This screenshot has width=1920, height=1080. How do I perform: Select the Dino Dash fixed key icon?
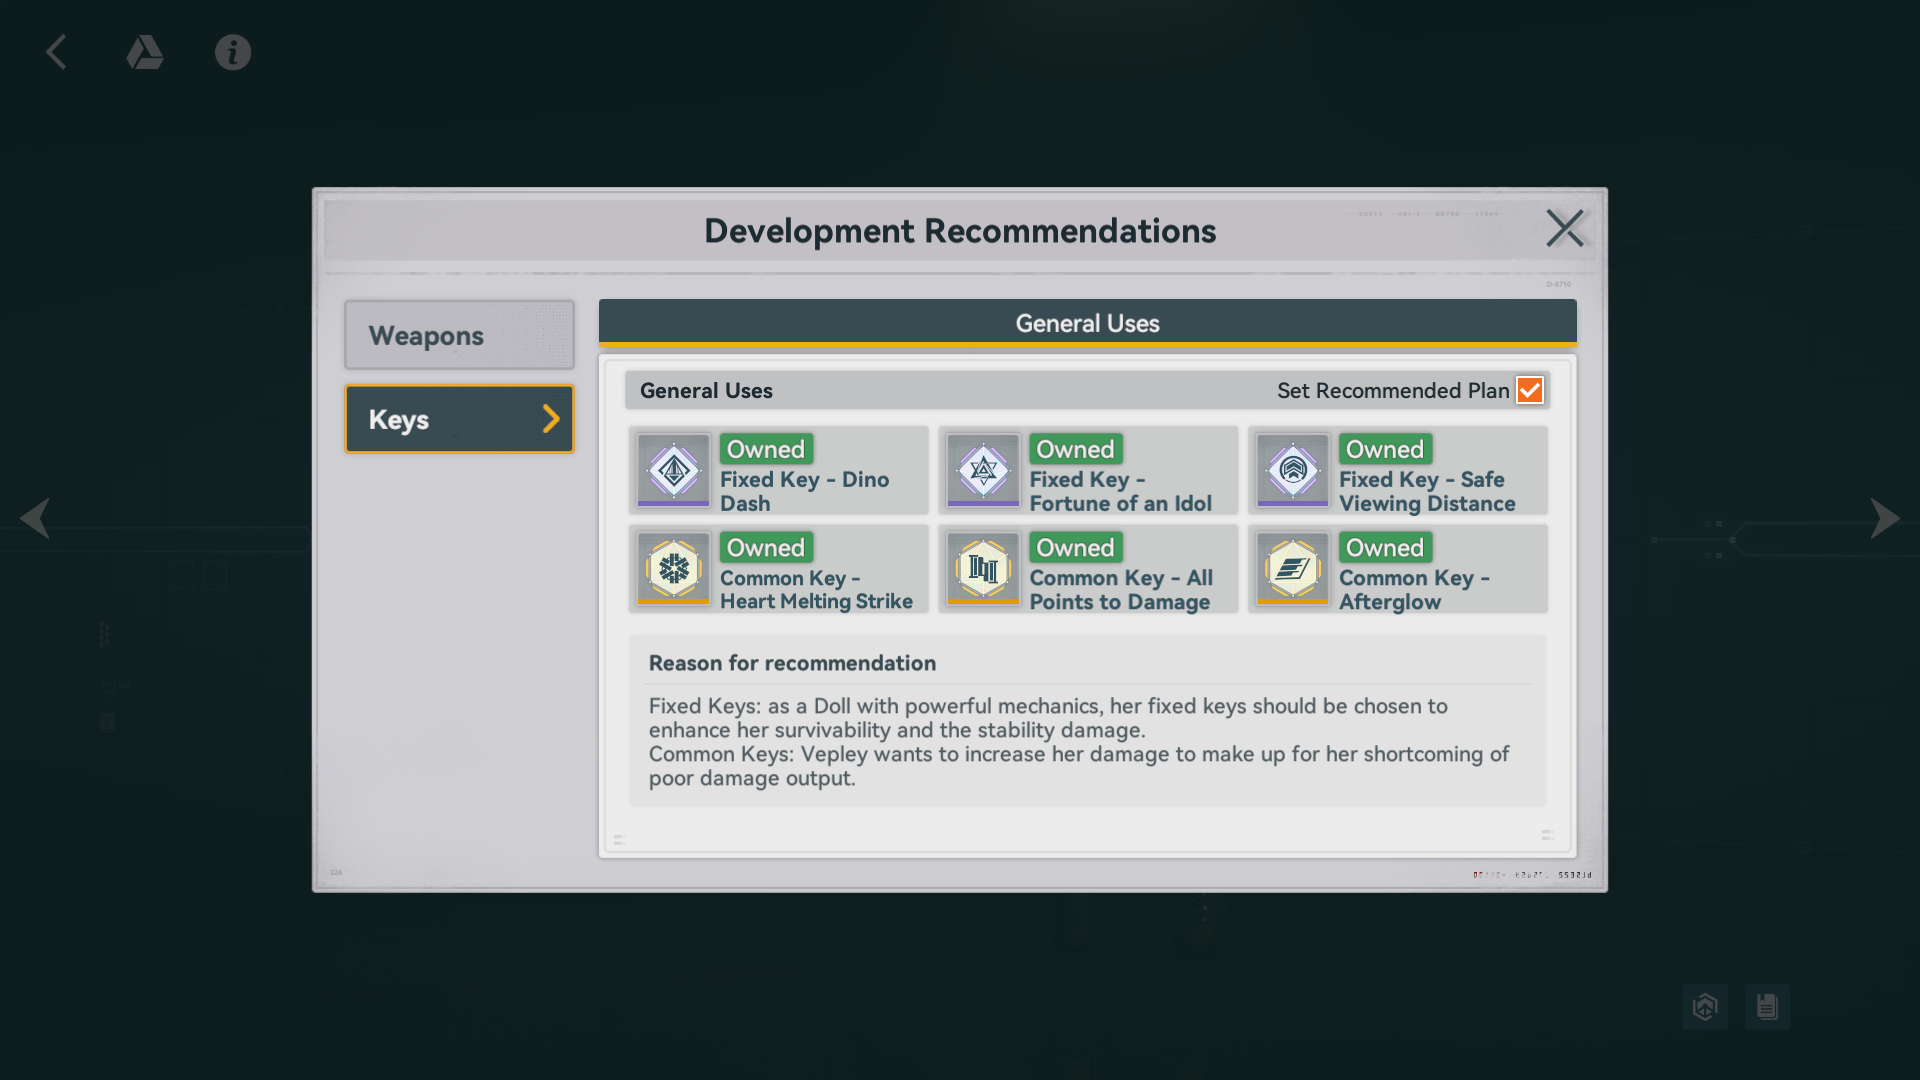click(674, 470)
